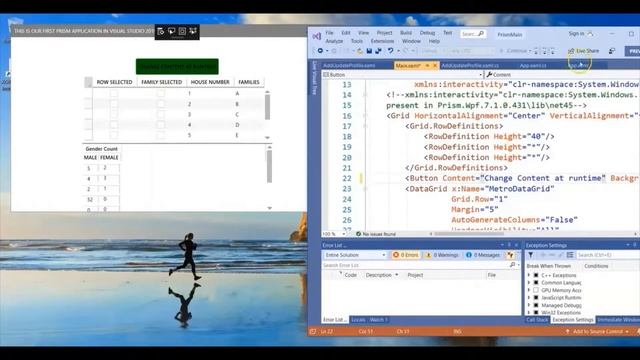The width and height of the screenshot is (640, 360).
Task: Click the Save file toolbar icon
Action: pos(369,51)
